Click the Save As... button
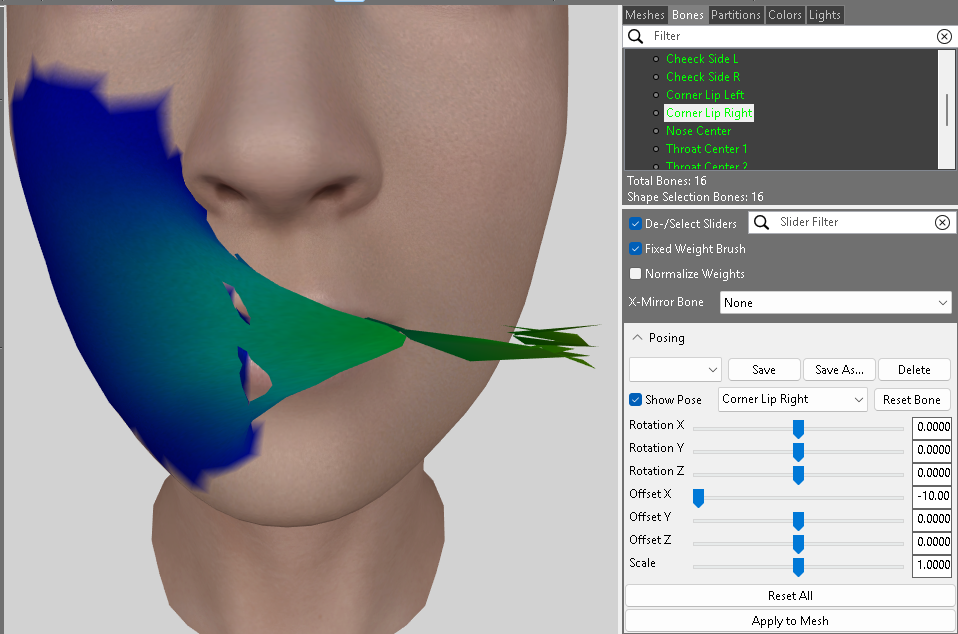This screenshot has width=958, height=634. [839, 370]
